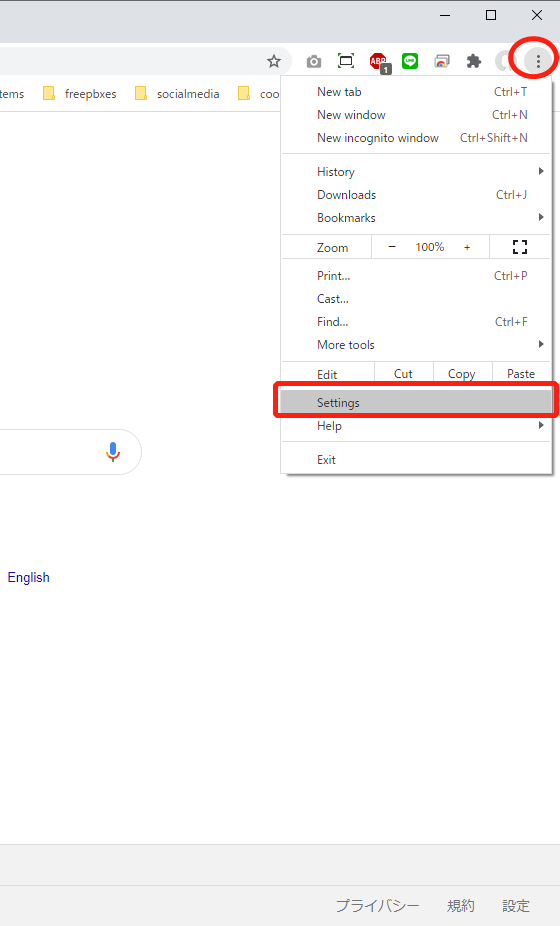This screenshot has width=560, height=926.
Task: Open the プライバシー footer link
Action: point(377,905)
